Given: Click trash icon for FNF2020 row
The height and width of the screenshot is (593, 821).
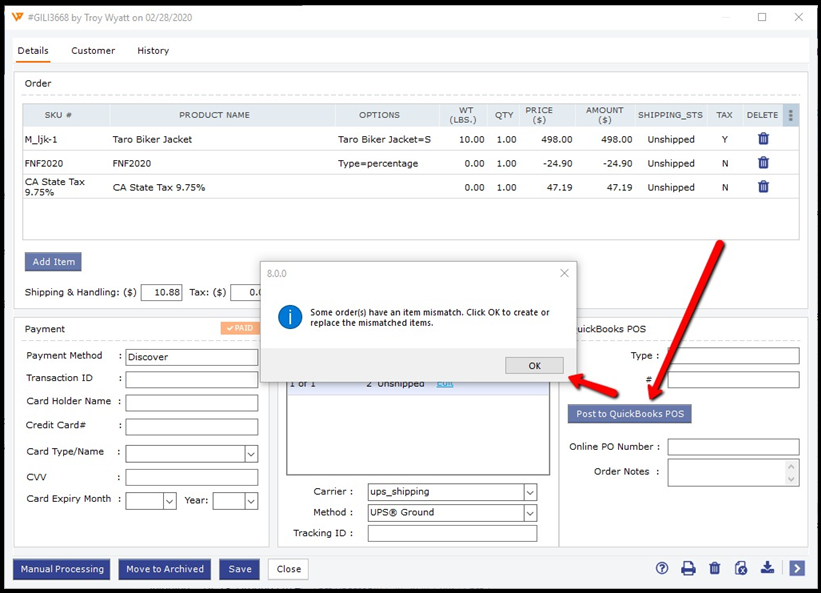Looking at the screenshot, I should (763, 163).
